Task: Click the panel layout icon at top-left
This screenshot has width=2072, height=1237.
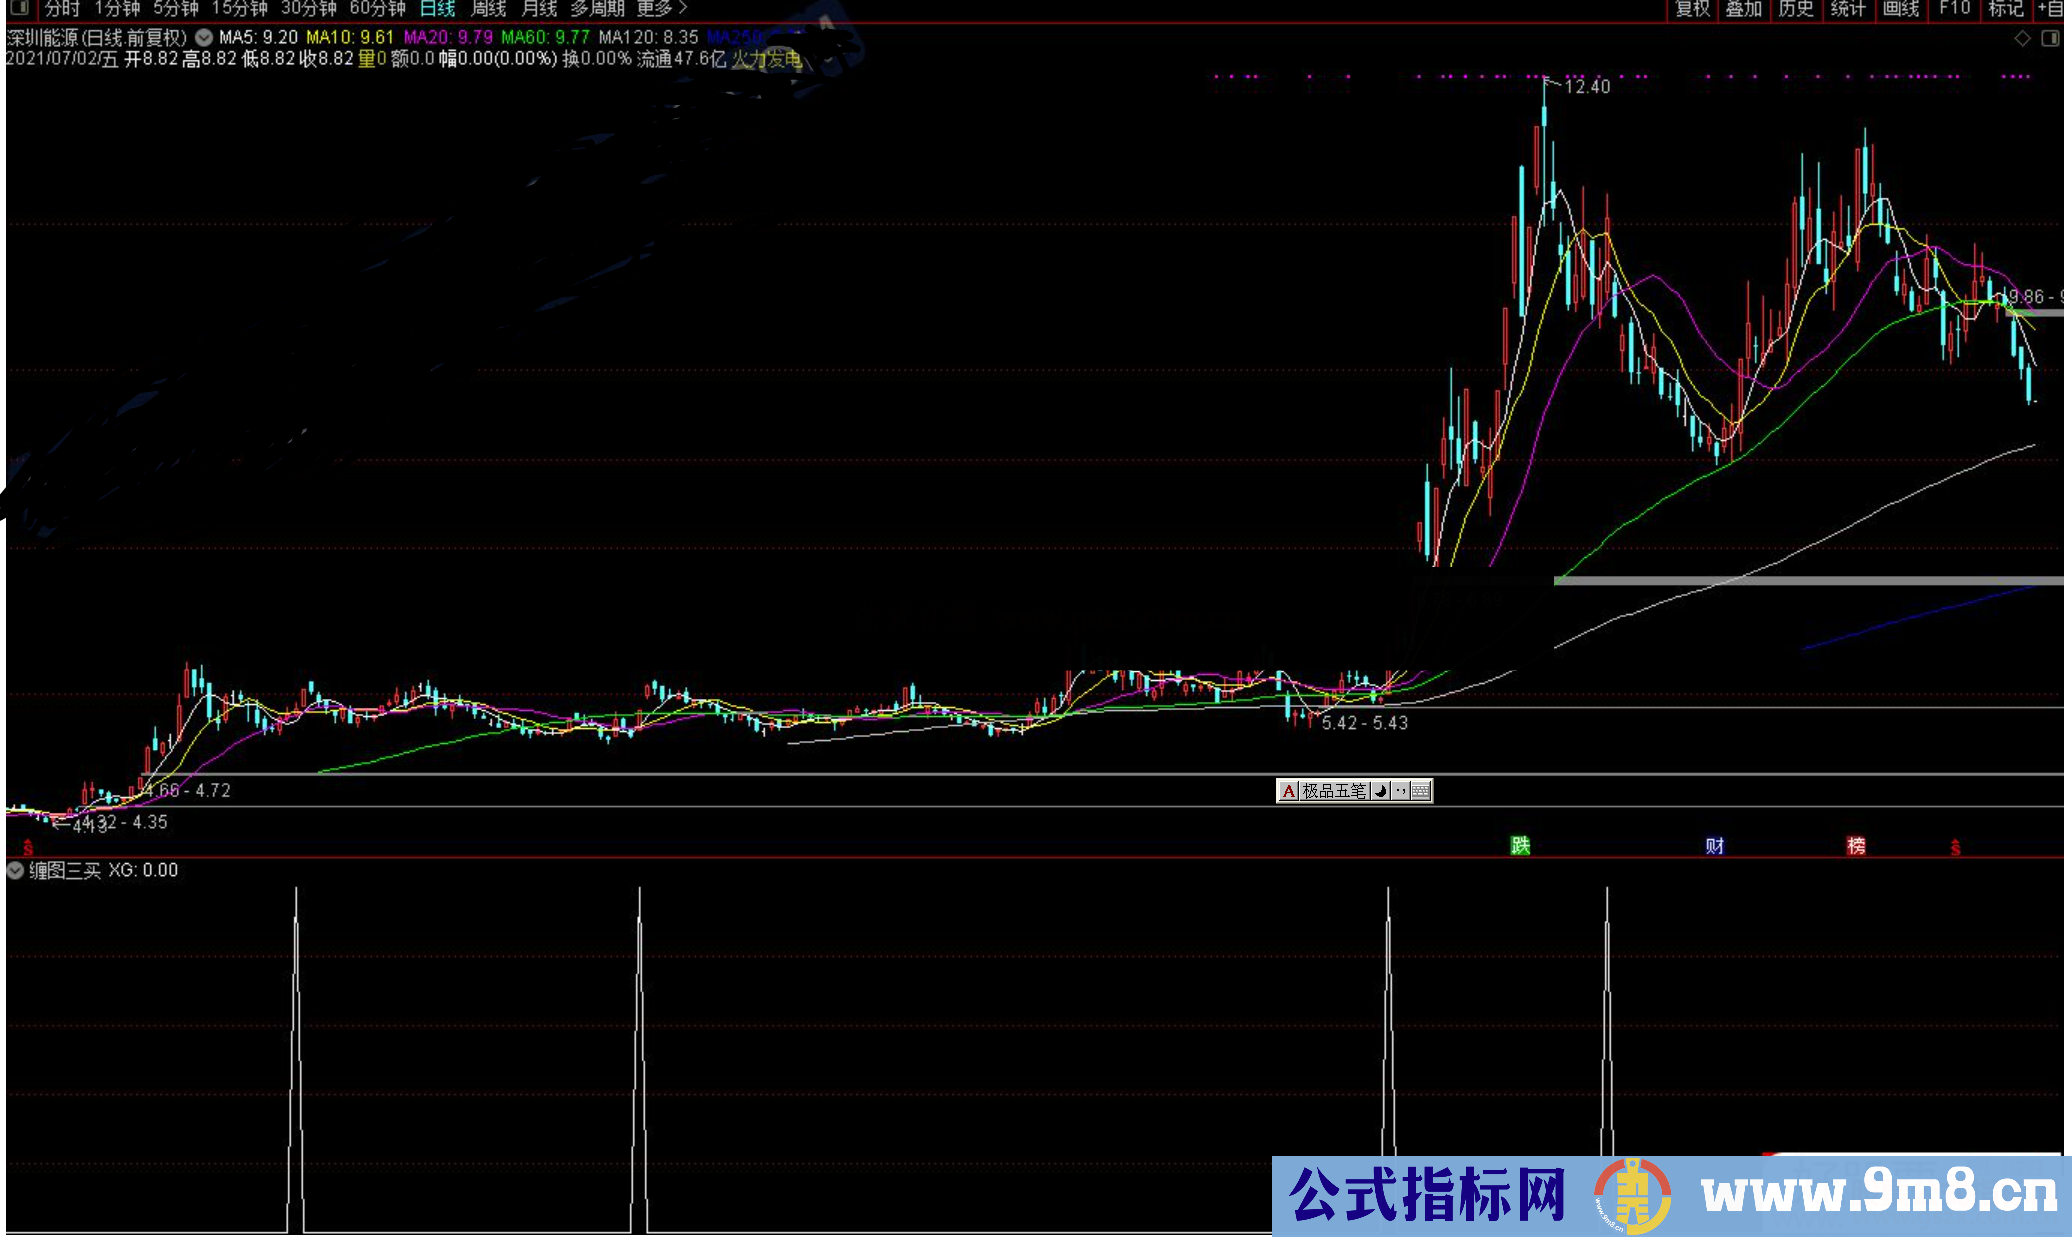Action: [x=19, y=8]
